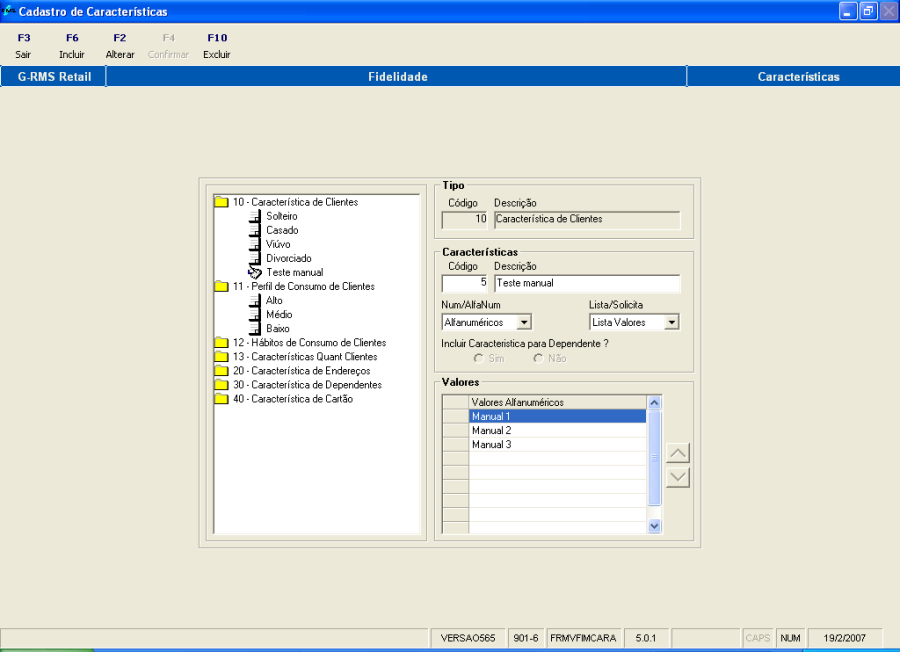Click the Características Código field showing 5

point(464,284)
